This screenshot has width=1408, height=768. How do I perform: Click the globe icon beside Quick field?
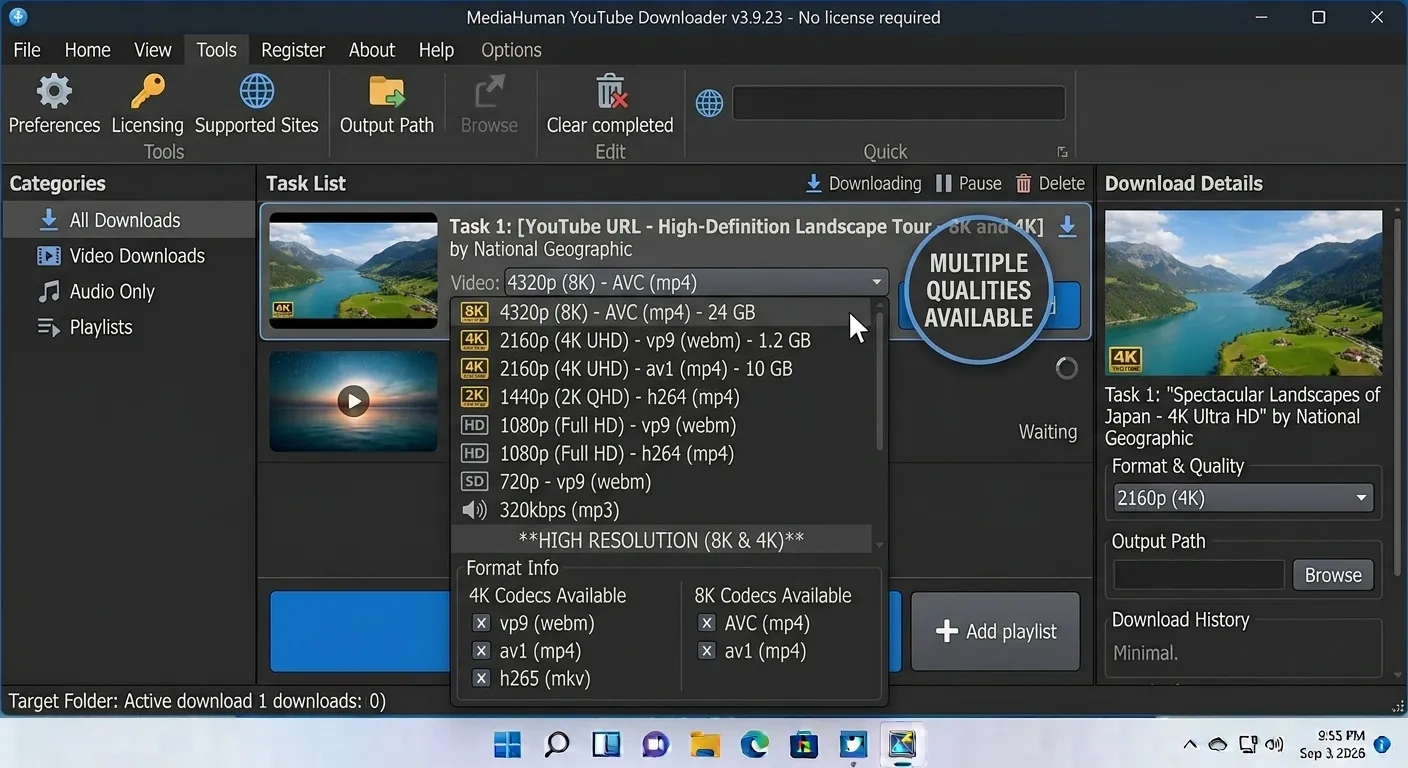709,103
